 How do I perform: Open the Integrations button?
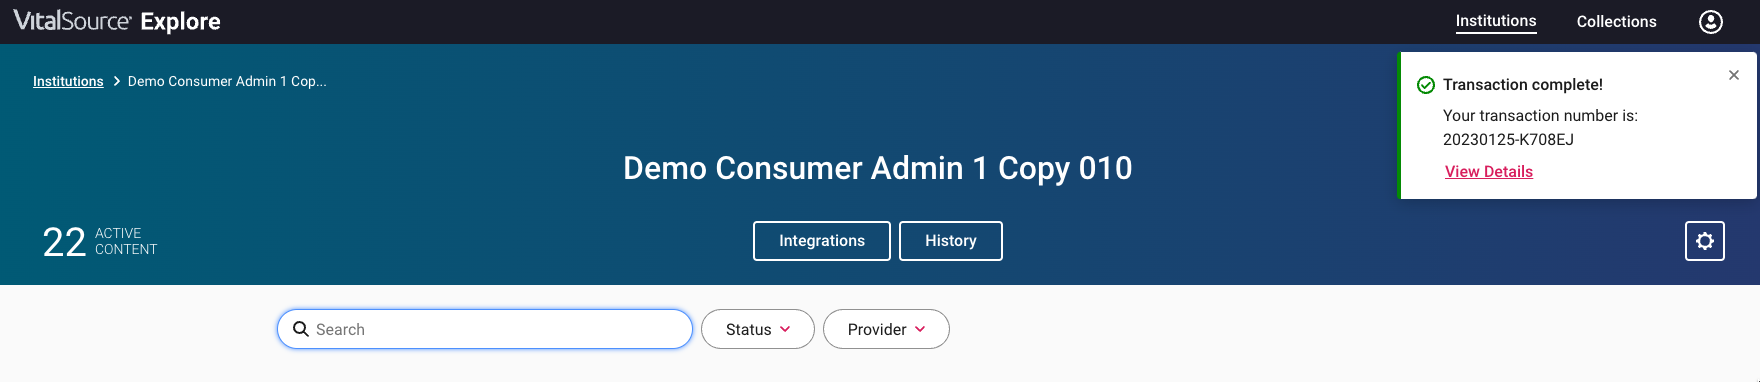(x=822, y=241)
